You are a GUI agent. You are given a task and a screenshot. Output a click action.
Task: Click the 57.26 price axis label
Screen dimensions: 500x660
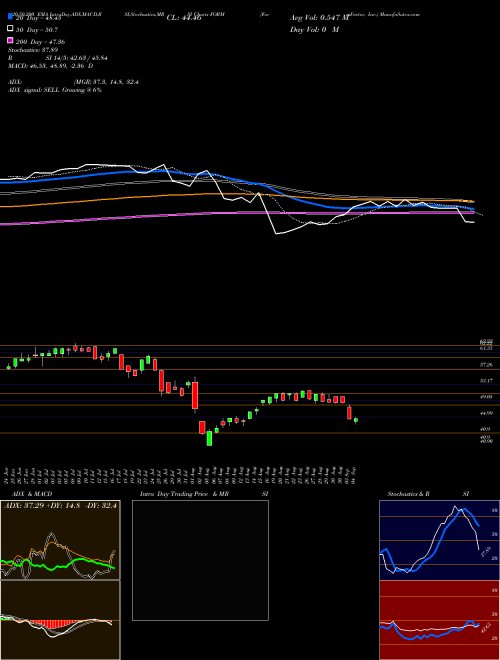pos(486,365)
